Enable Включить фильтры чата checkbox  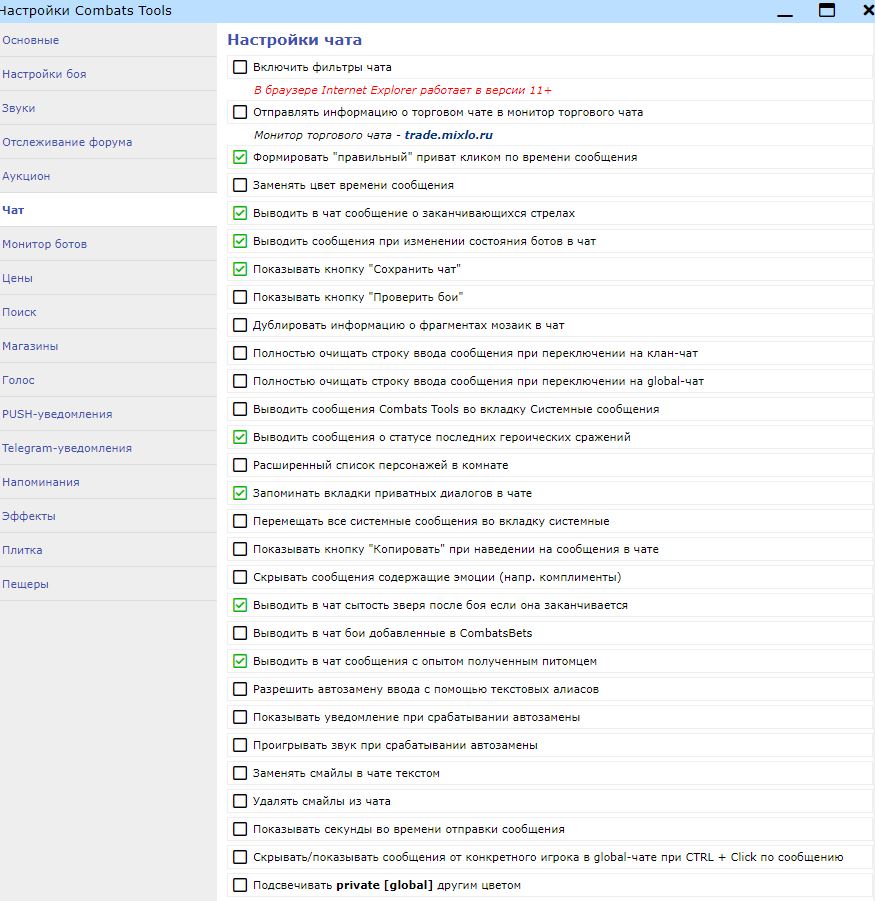click(240, 67)
